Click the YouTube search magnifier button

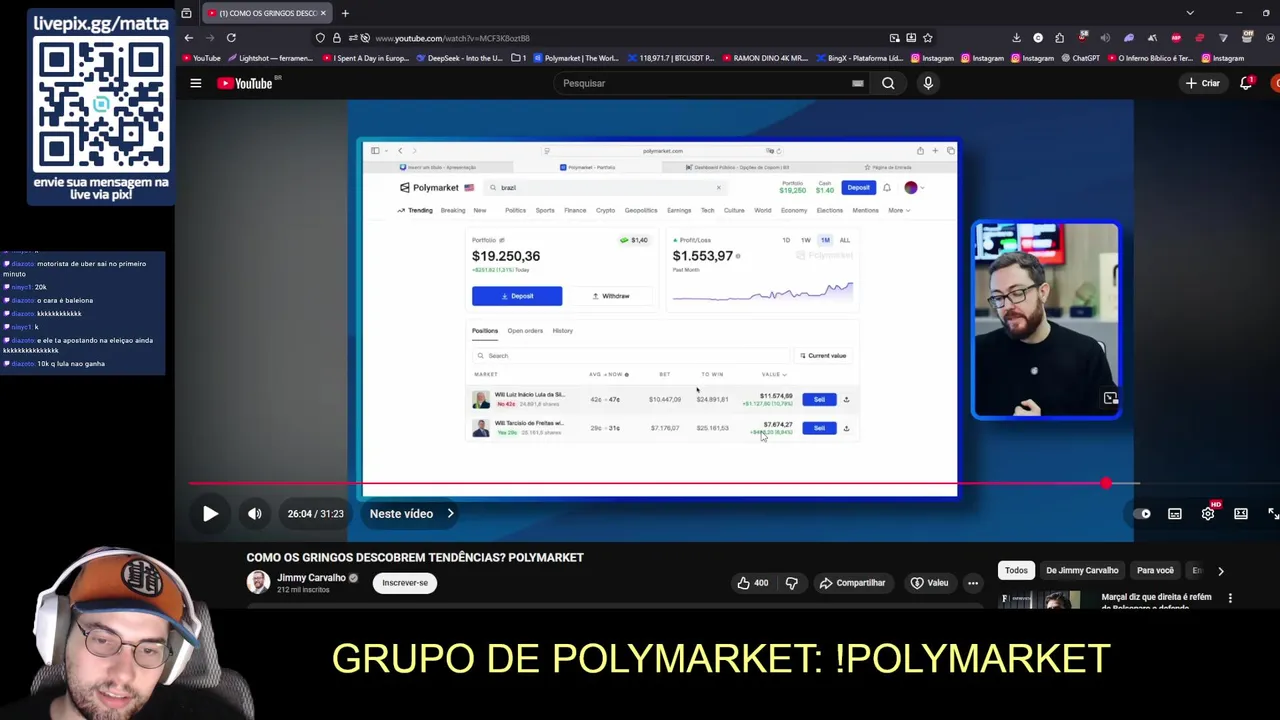[x=888, y=83]
